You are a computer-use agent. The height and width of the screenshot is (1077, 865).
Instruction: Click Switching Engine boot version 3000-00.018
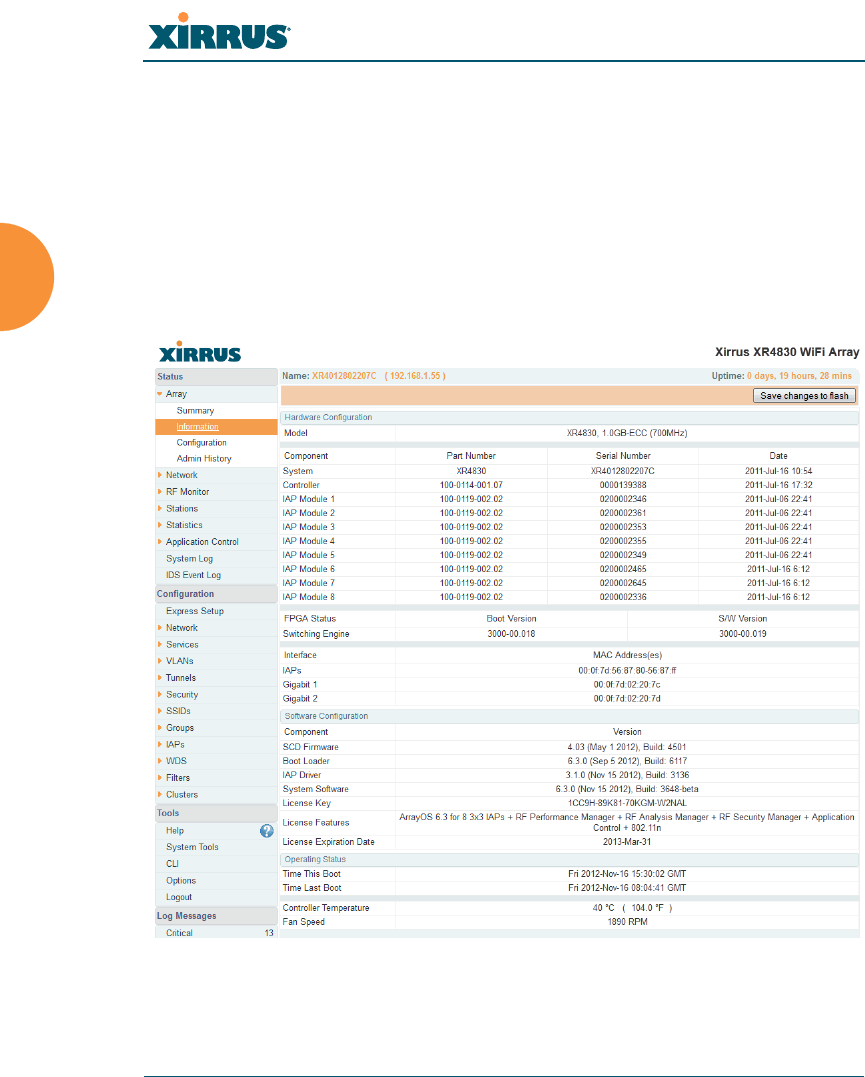(x=511, y=634)
